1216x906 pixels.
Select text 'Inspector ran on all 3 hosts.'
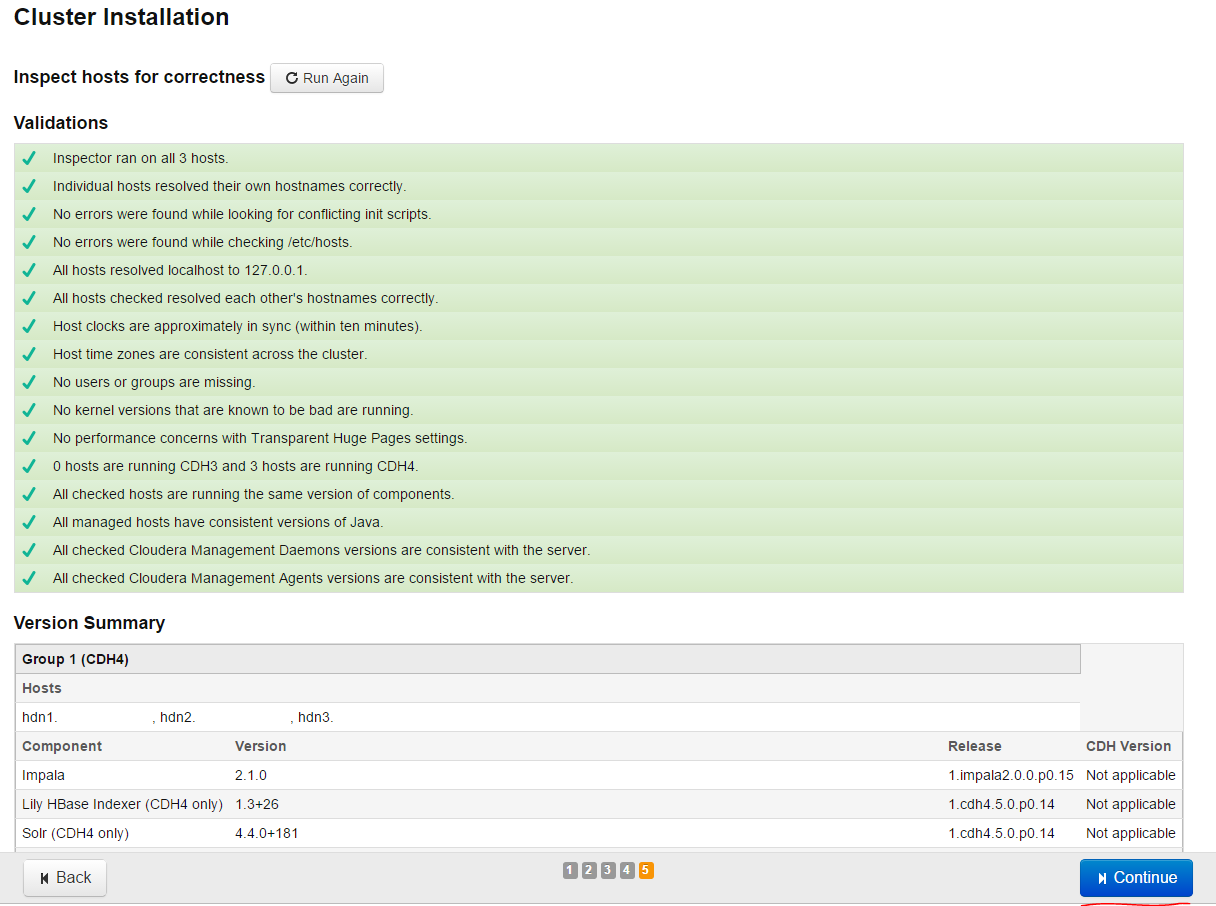click(141, 158)
